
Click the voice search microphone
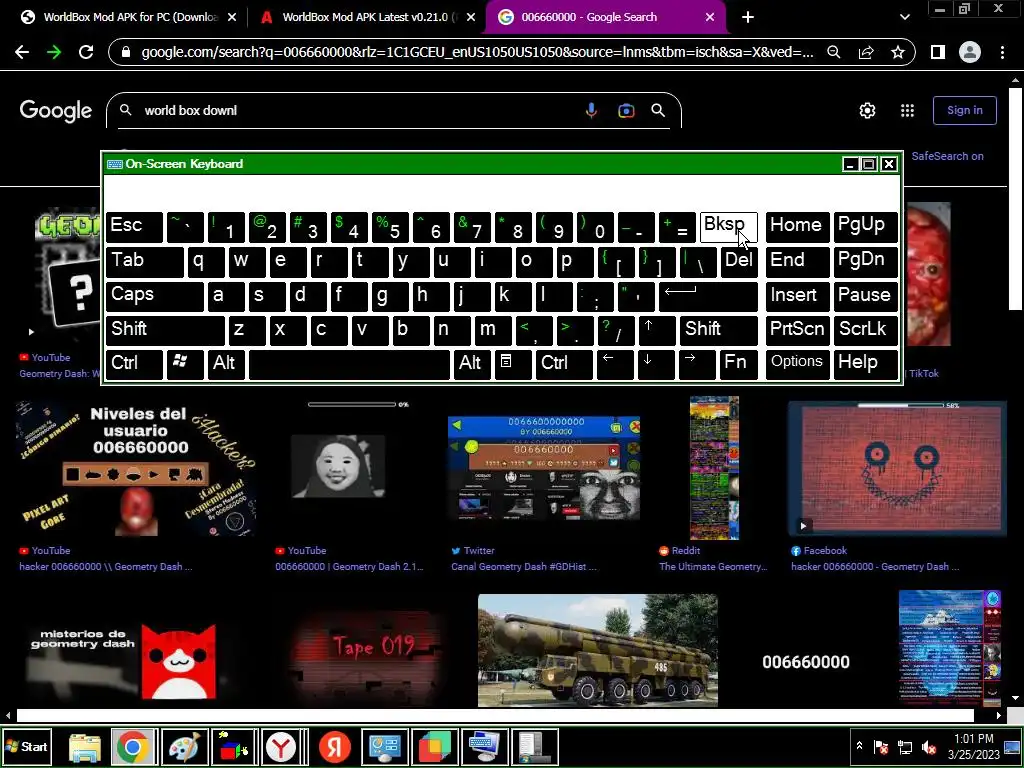point(591,110)
